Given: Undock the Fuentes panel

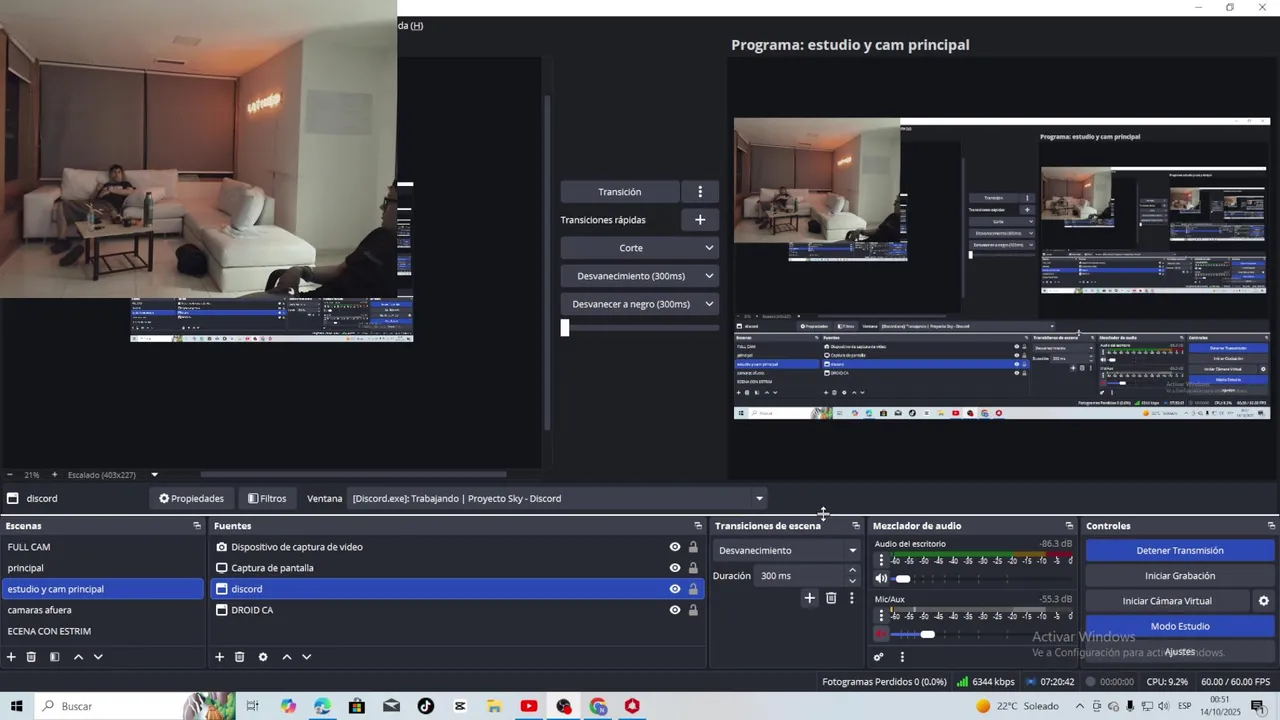Looking at the screenshot, I should point(698,526).
